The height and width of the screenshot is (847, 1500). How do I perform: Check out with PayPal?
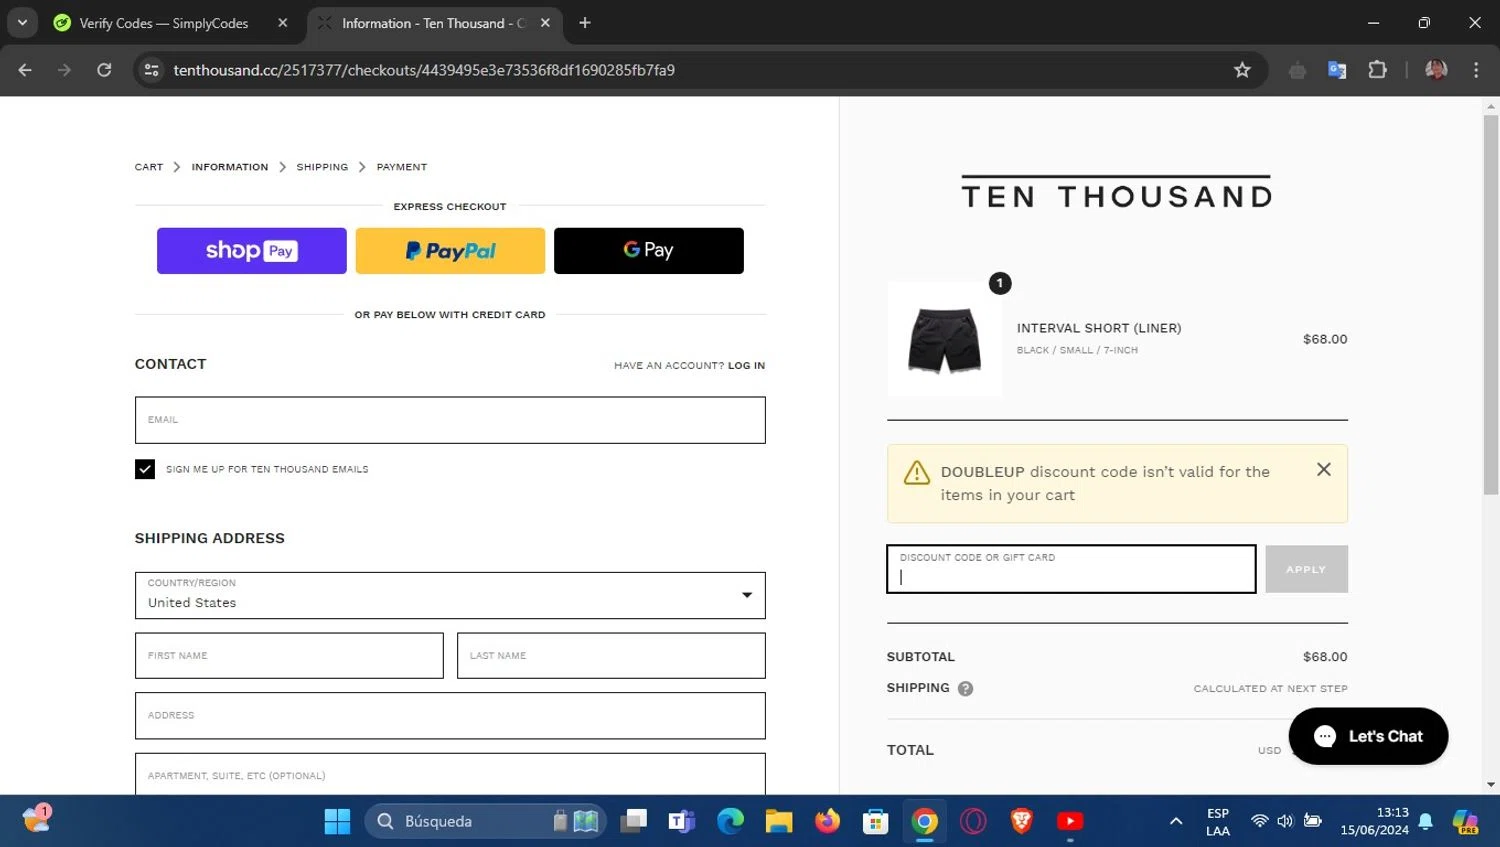click(450, 251)
